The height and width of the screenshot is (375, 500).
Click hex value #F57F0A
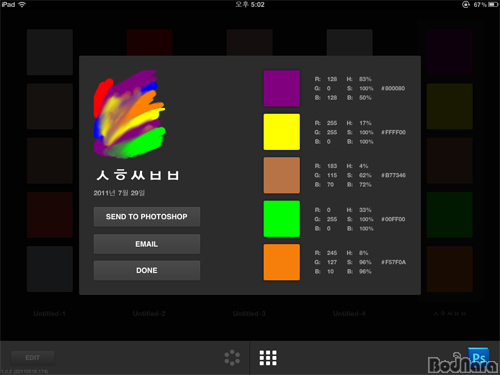(393, 262)
